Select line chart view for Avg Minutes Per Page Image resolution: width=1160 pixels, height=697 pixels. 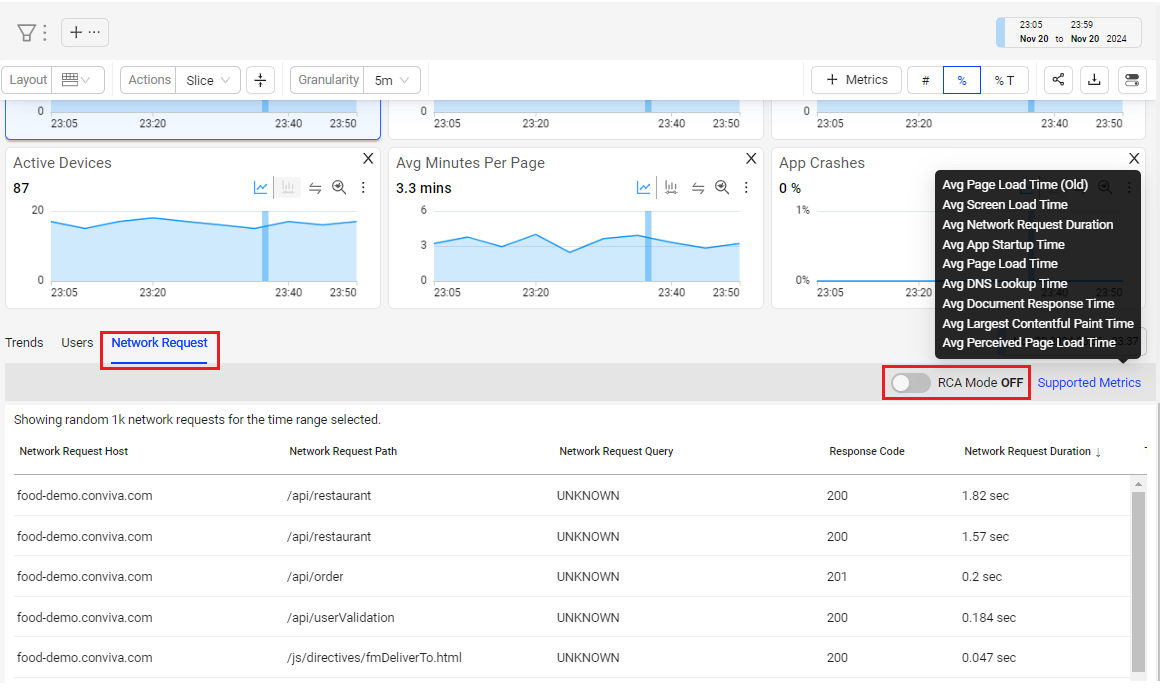tap(644, 188)
